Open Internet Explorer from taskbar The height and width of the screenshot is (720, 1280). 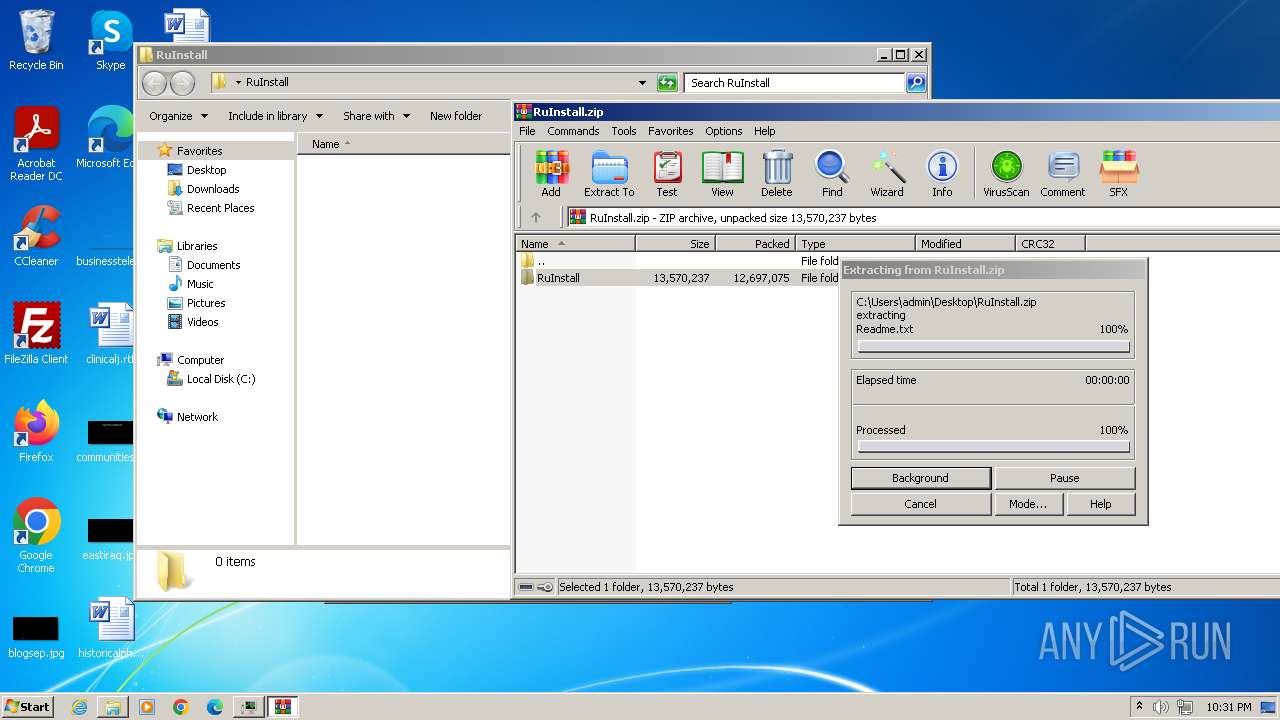[x=79, y=707]
